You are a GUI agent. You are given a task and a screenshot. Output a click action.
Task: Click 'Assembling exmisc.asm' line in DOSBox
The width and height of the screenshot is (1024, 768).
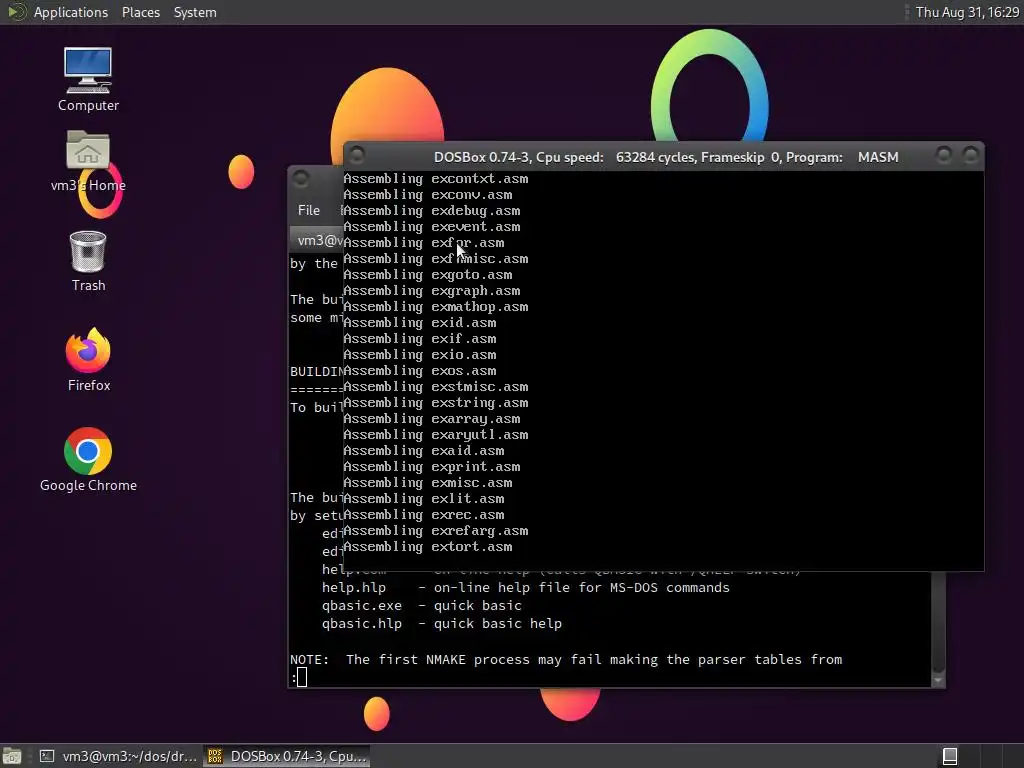(x=428, y=483)
